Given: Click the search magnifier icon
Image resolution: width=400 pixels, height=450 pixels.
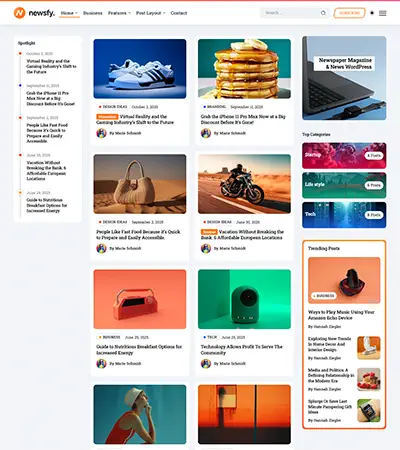Looking at the screenshot, I should [x=323, y=13].
